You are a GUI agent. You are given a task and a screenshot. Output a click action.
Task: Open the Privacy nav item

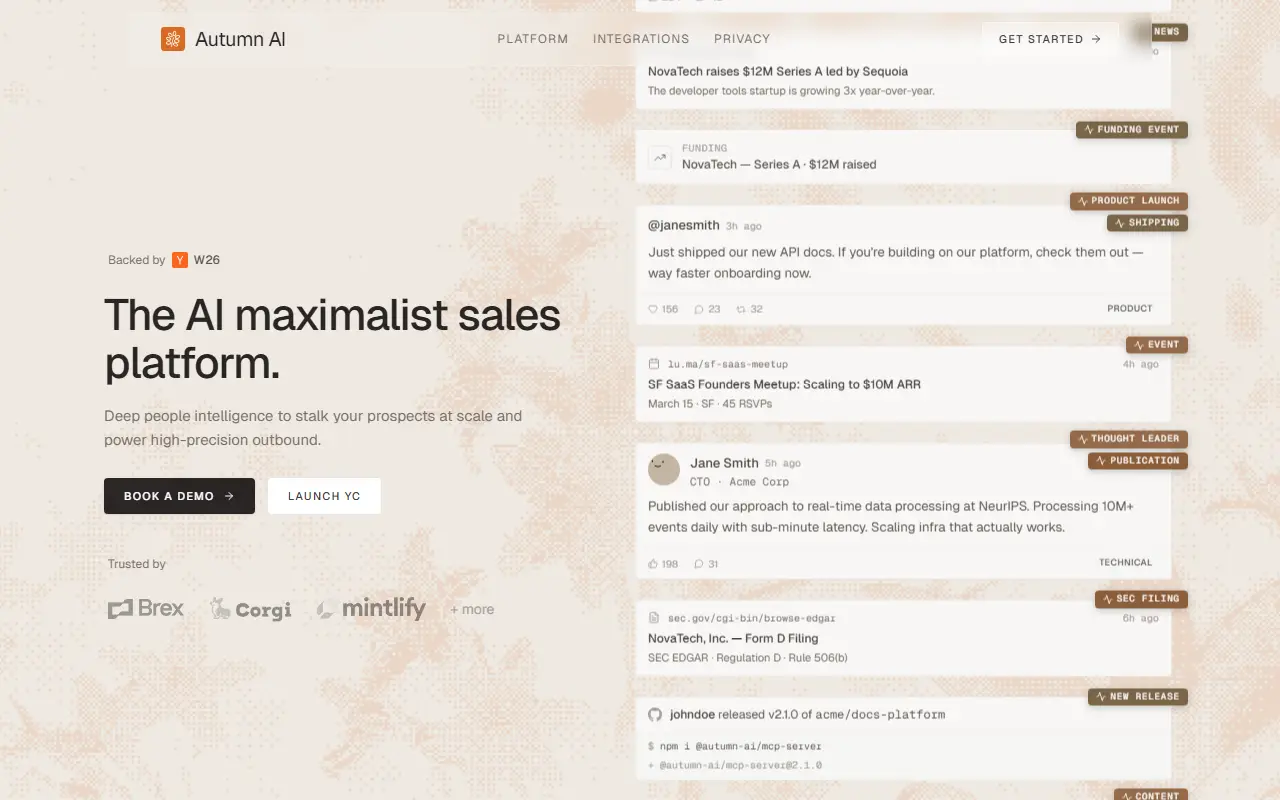coord(742,39)
